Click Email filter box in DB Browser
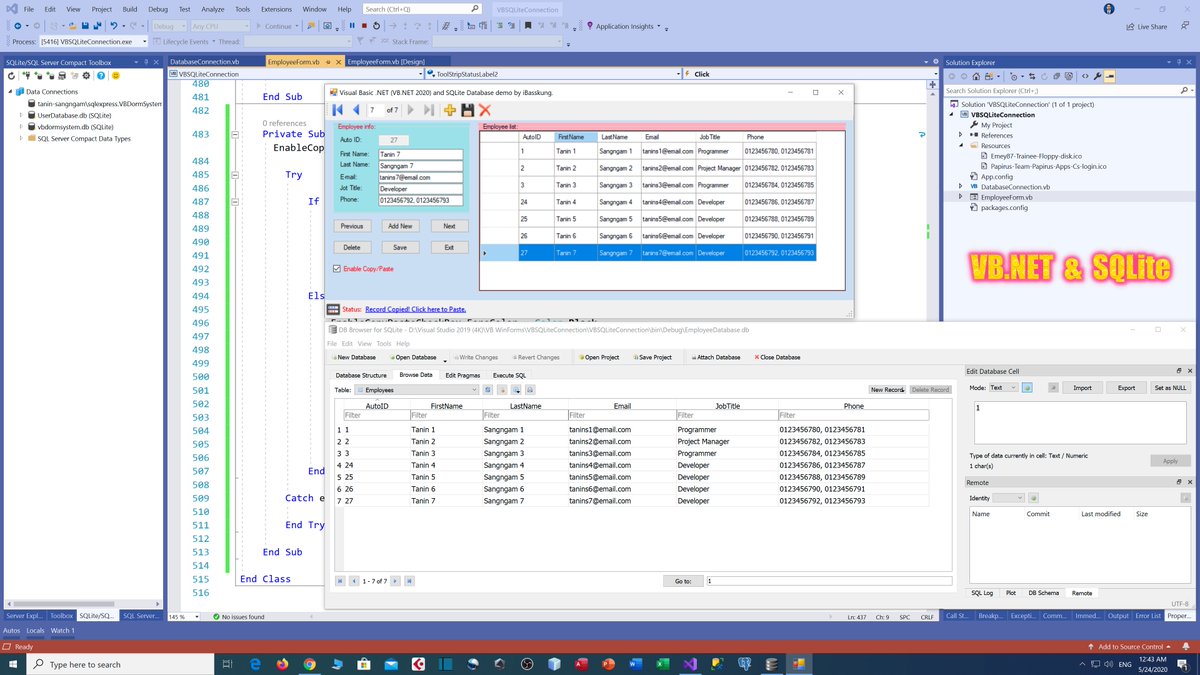The height and width of the screenshot is (675, 1200). [620, 414]
